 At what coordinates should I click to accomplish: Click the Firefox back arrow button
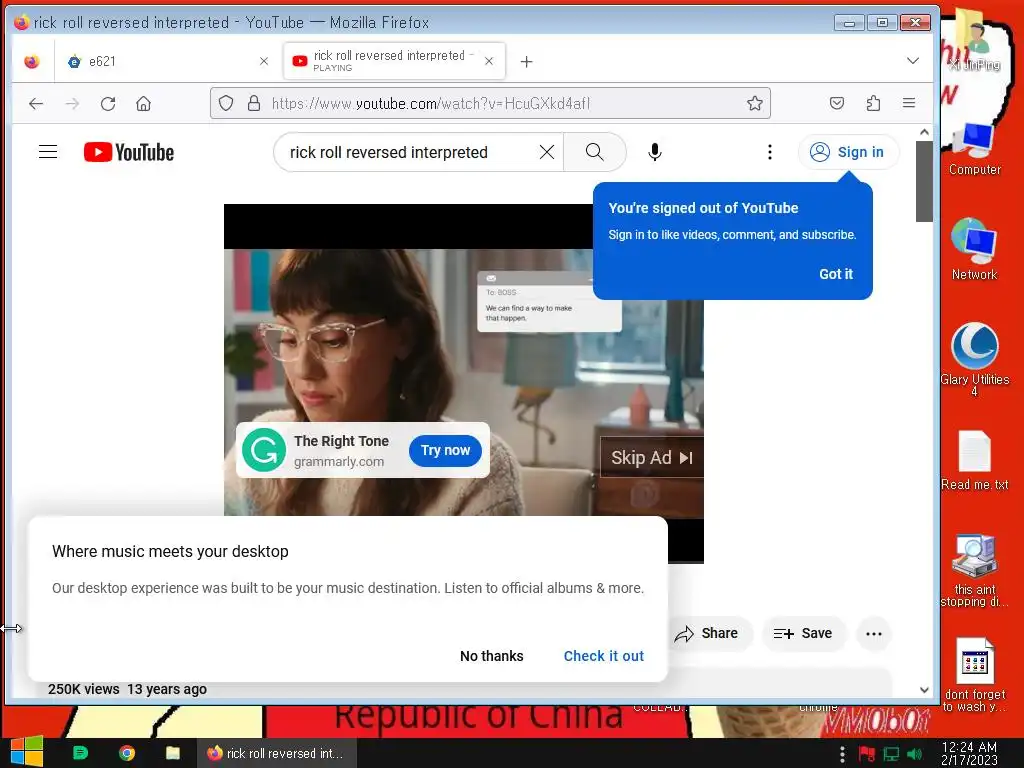pos(36,103)
